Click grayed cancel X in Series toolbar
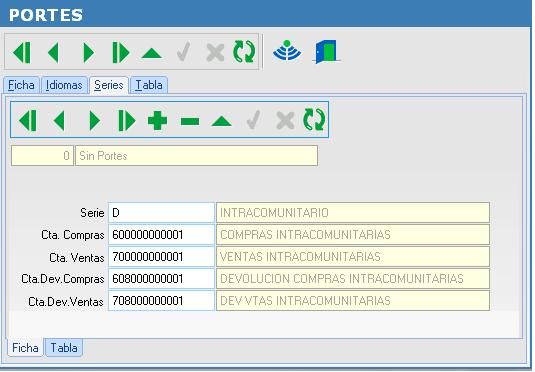 pyautogui.click(x=285, y=120)
